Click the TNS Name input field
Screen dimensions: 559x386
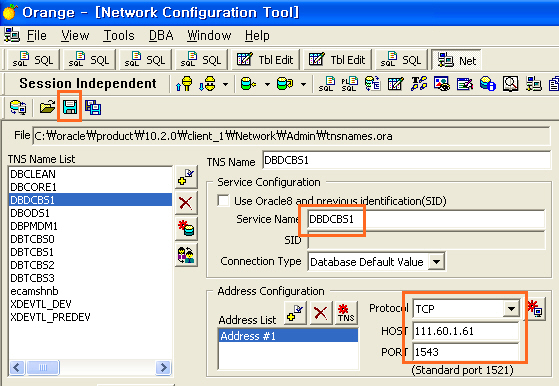click(406, 160)
